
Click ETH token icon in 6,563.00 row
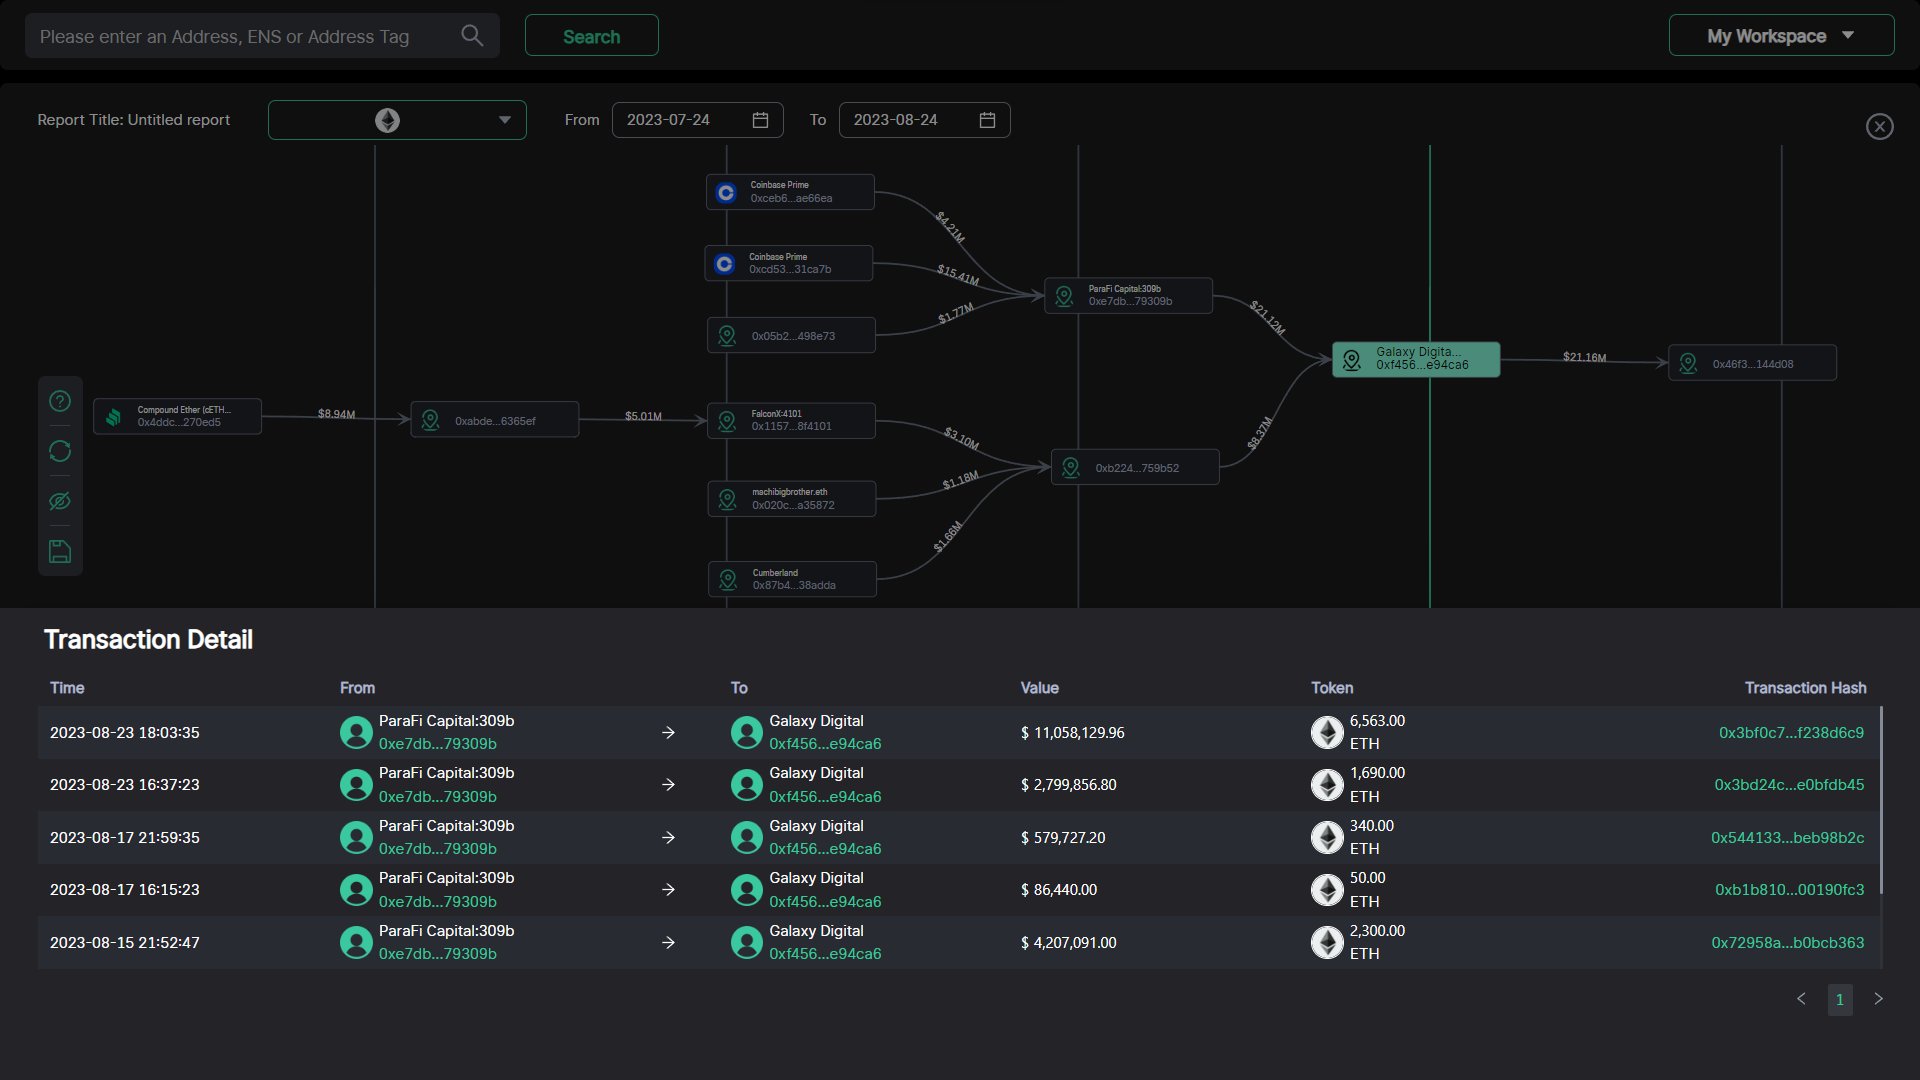click(x=1327, y=733)
